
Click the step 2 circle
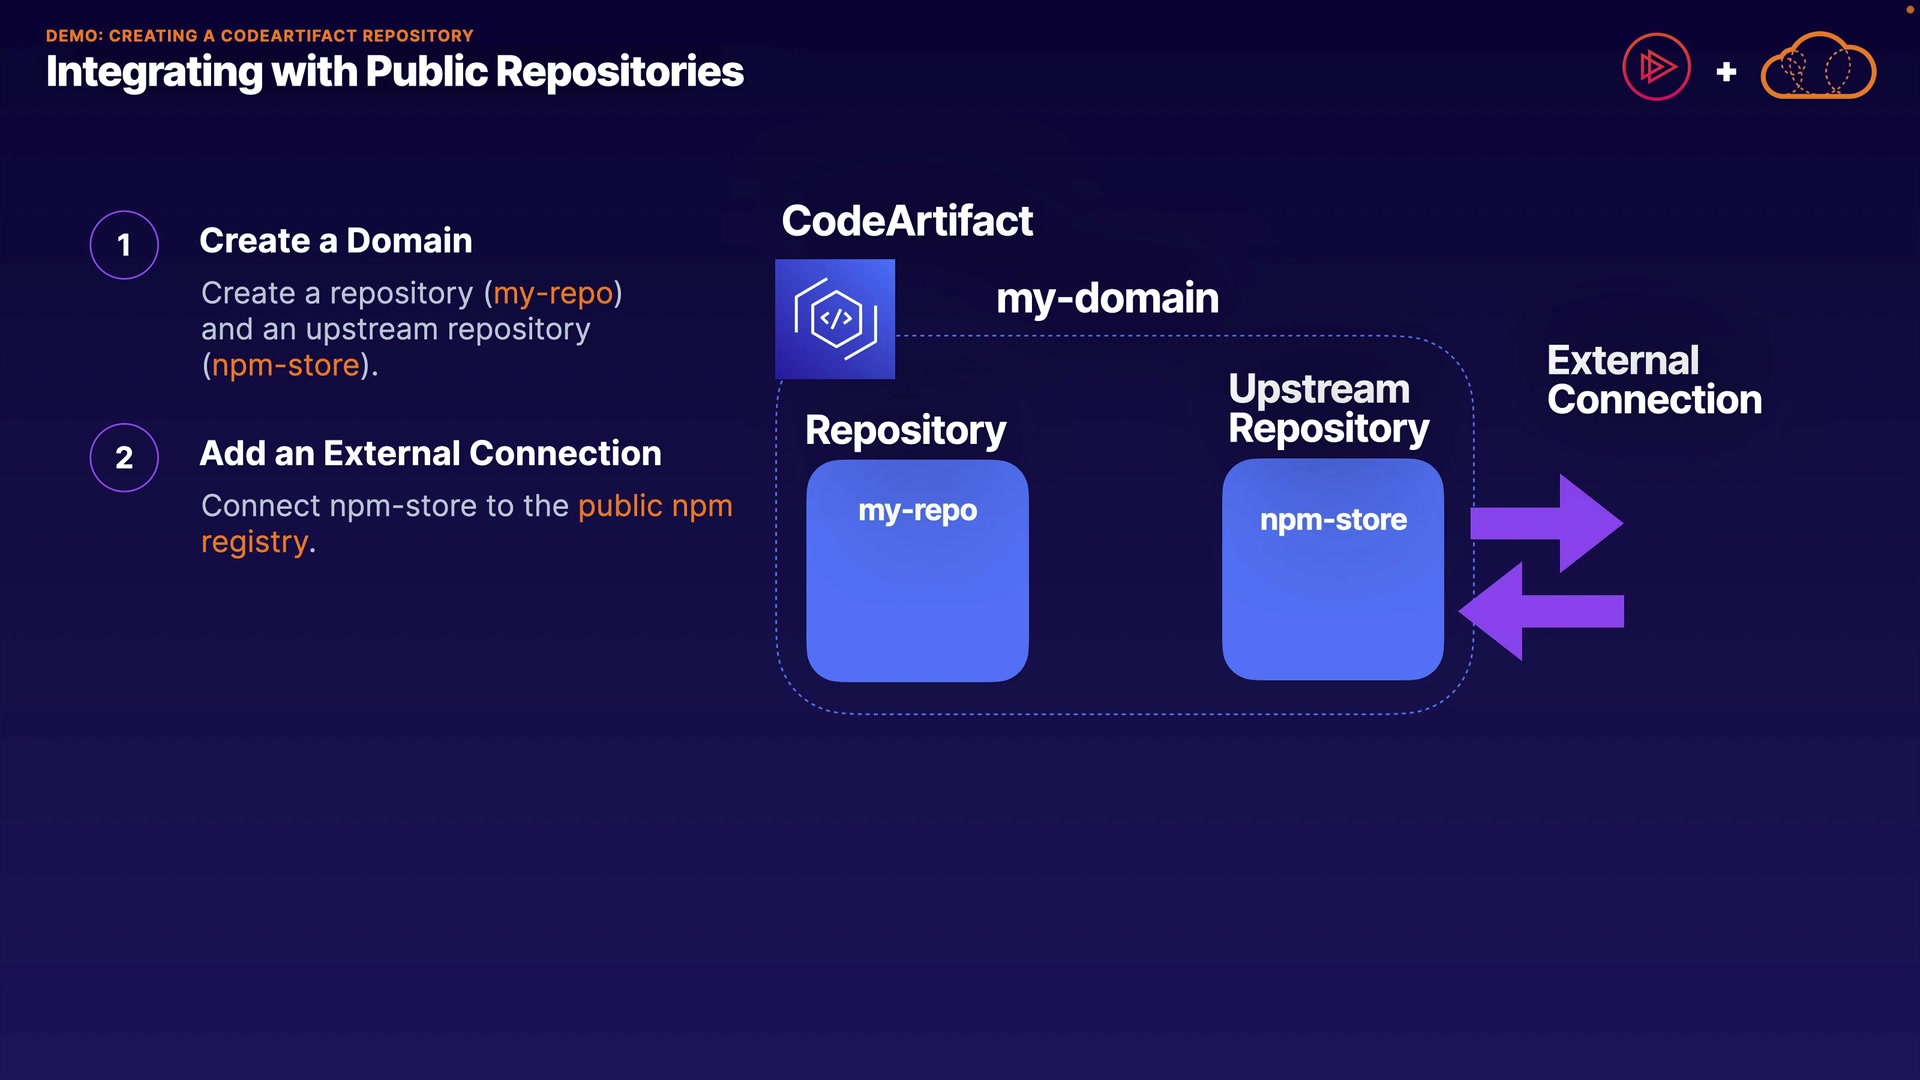point(124,458)
